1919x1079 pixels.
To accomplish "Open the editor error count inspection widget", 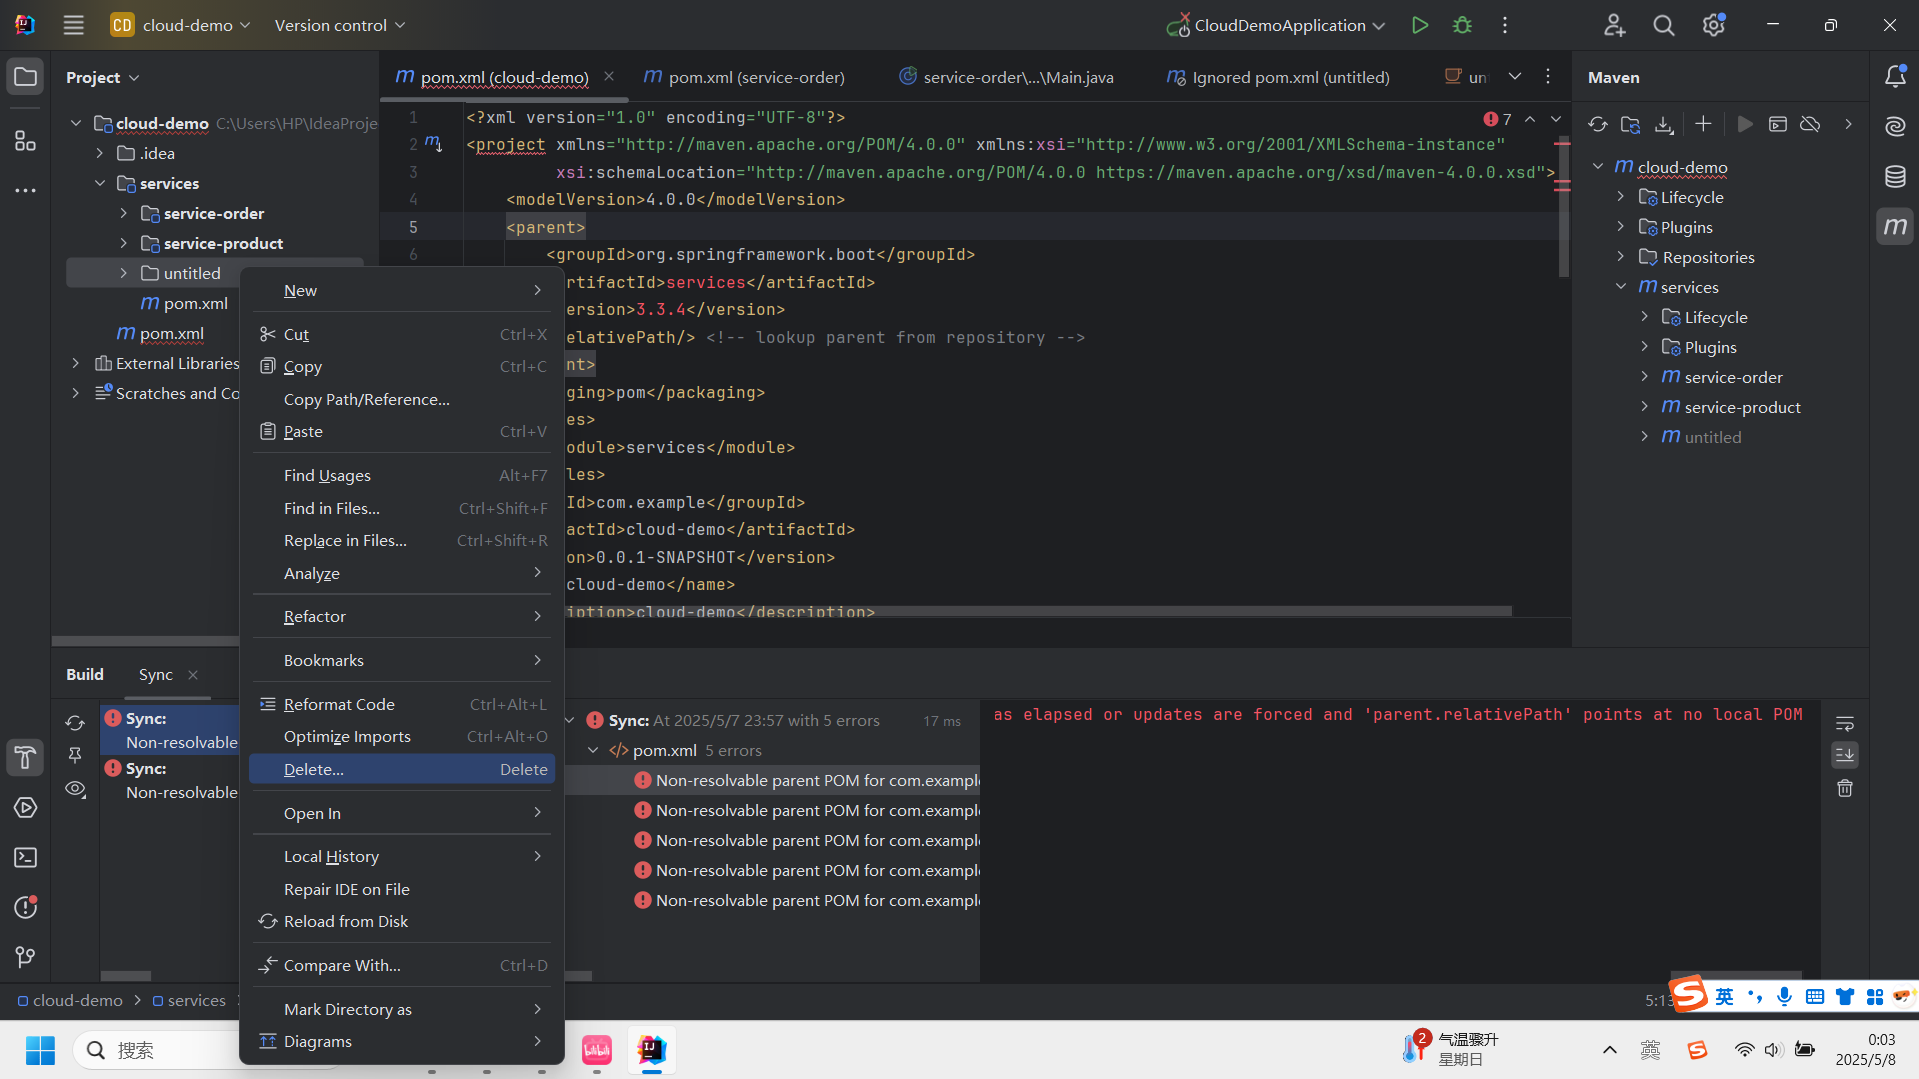I will coord(1498,119).
